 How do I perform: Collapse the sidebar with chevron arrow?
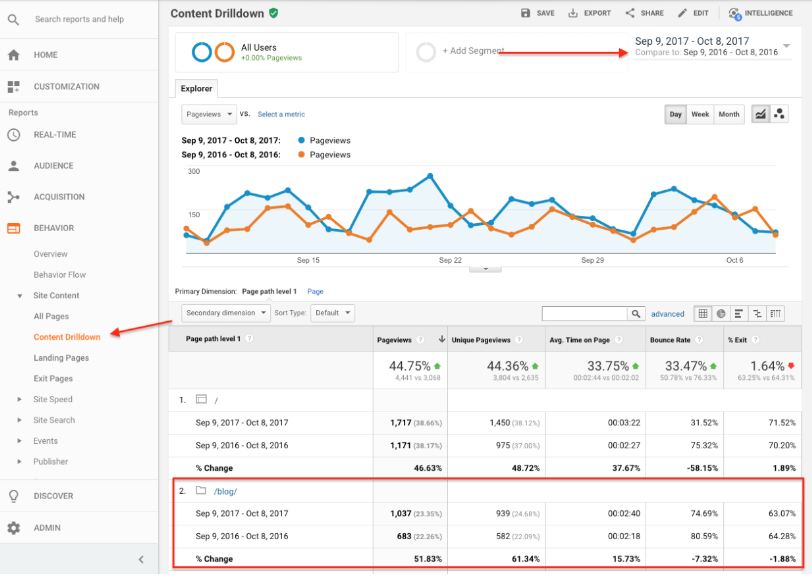(x=141, y=559)
